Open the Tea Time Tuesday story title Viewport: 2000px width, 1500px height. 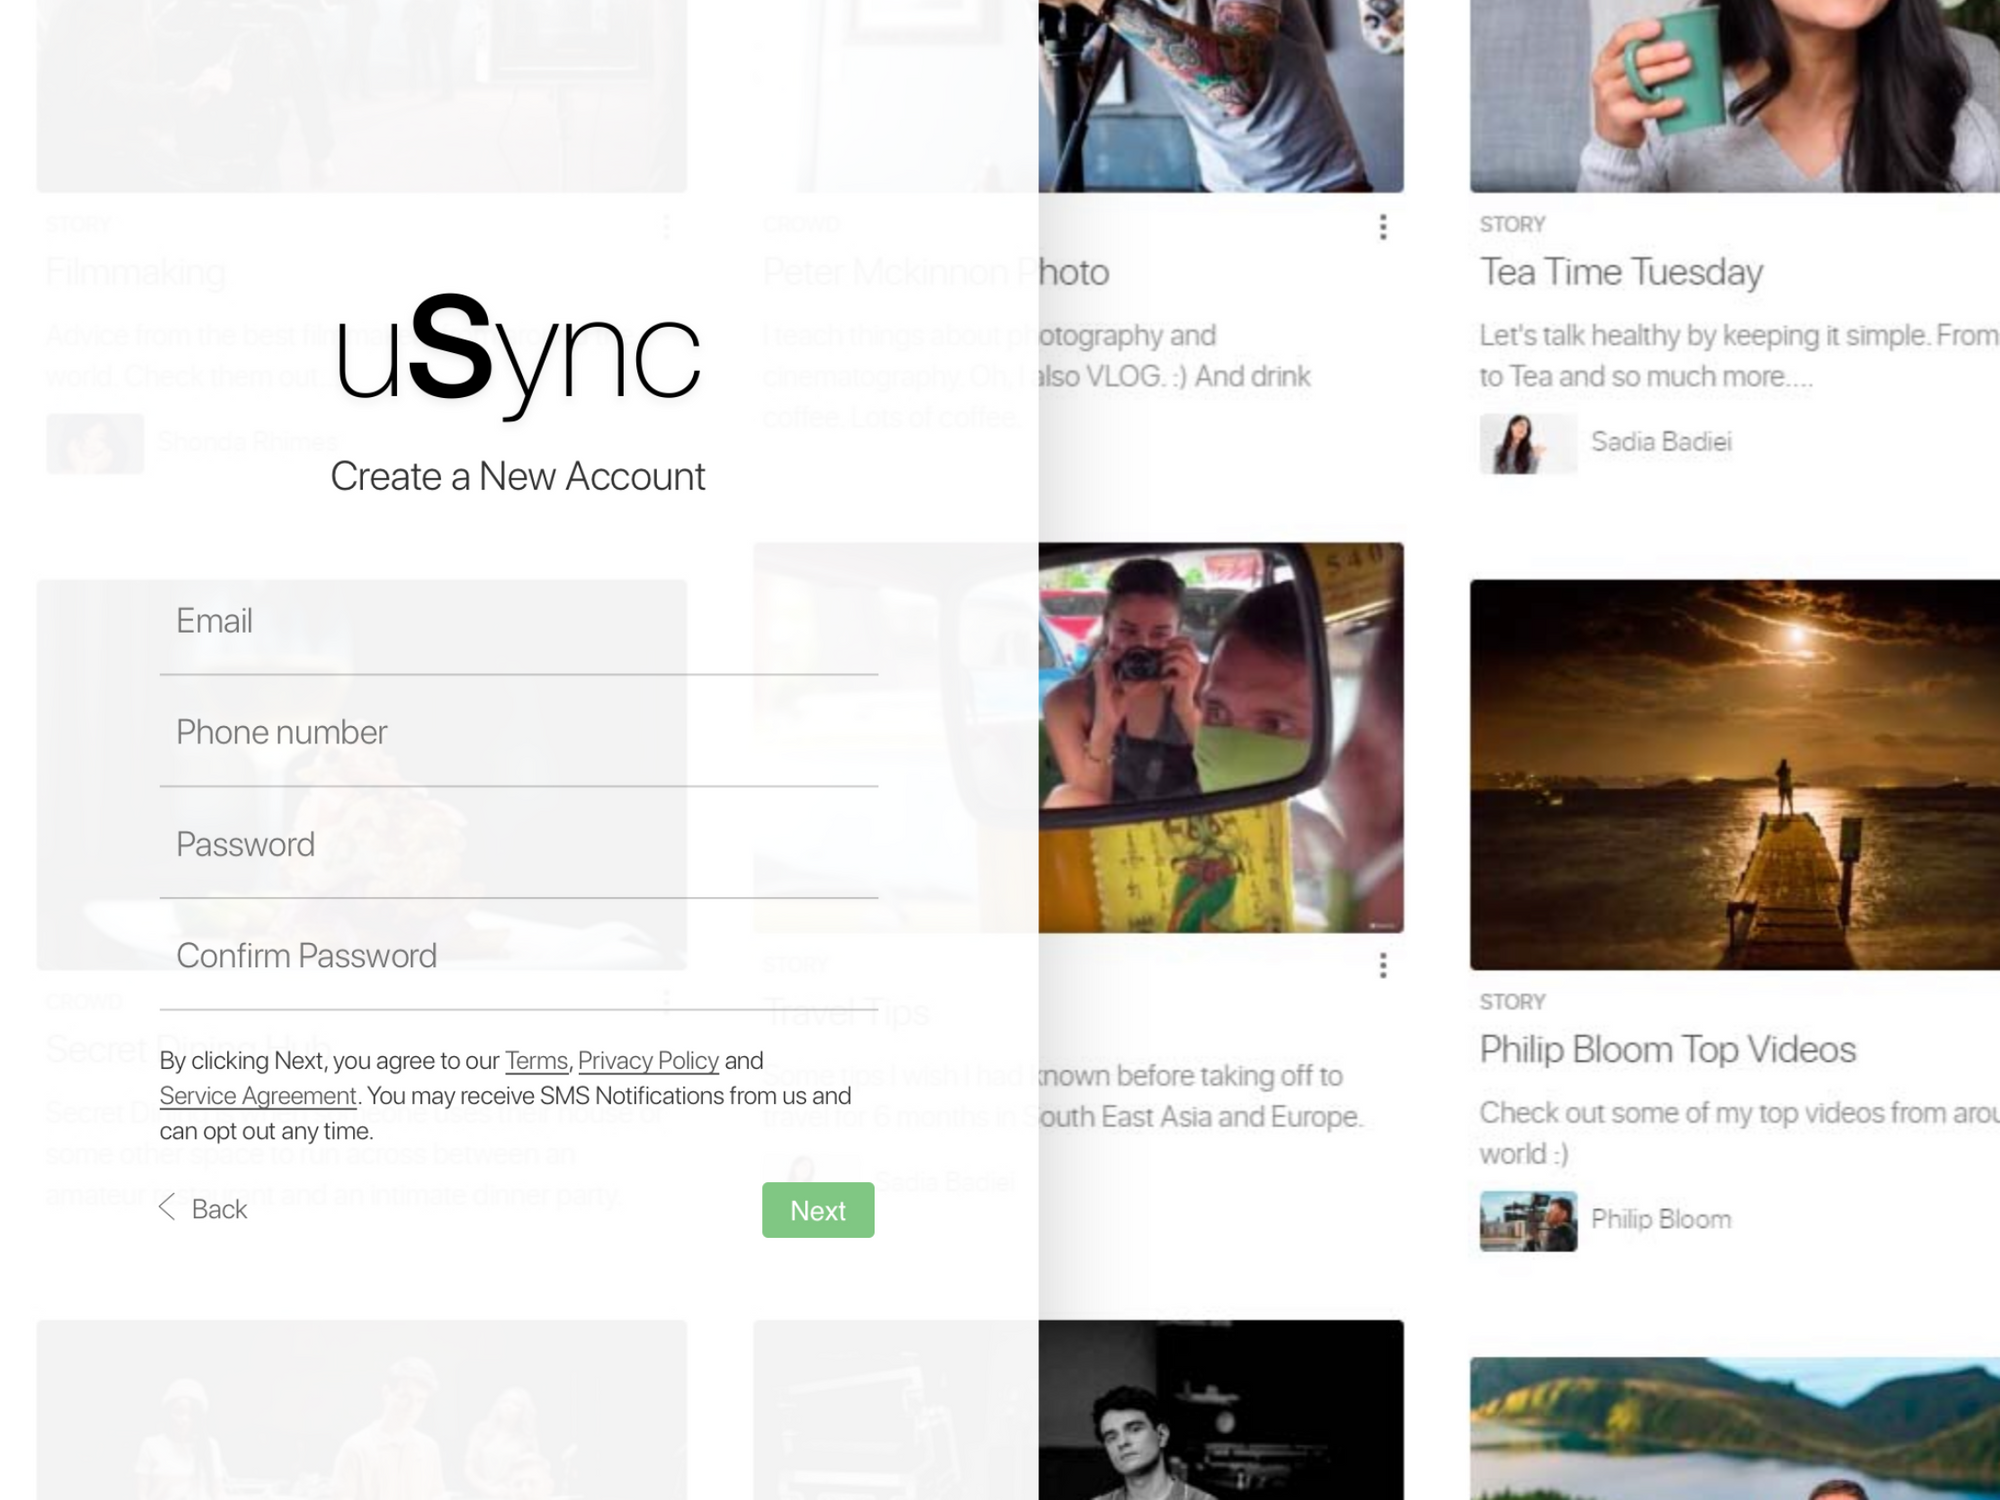[1621, 272]
